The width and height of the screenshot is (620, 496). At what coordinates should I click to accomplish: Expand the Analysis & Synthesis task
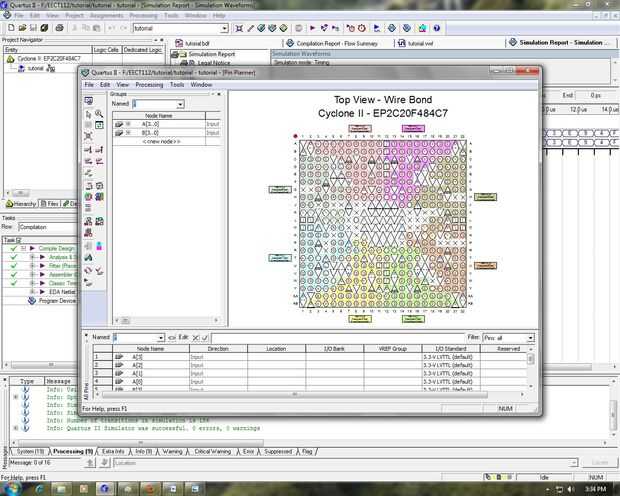point(33,257)
